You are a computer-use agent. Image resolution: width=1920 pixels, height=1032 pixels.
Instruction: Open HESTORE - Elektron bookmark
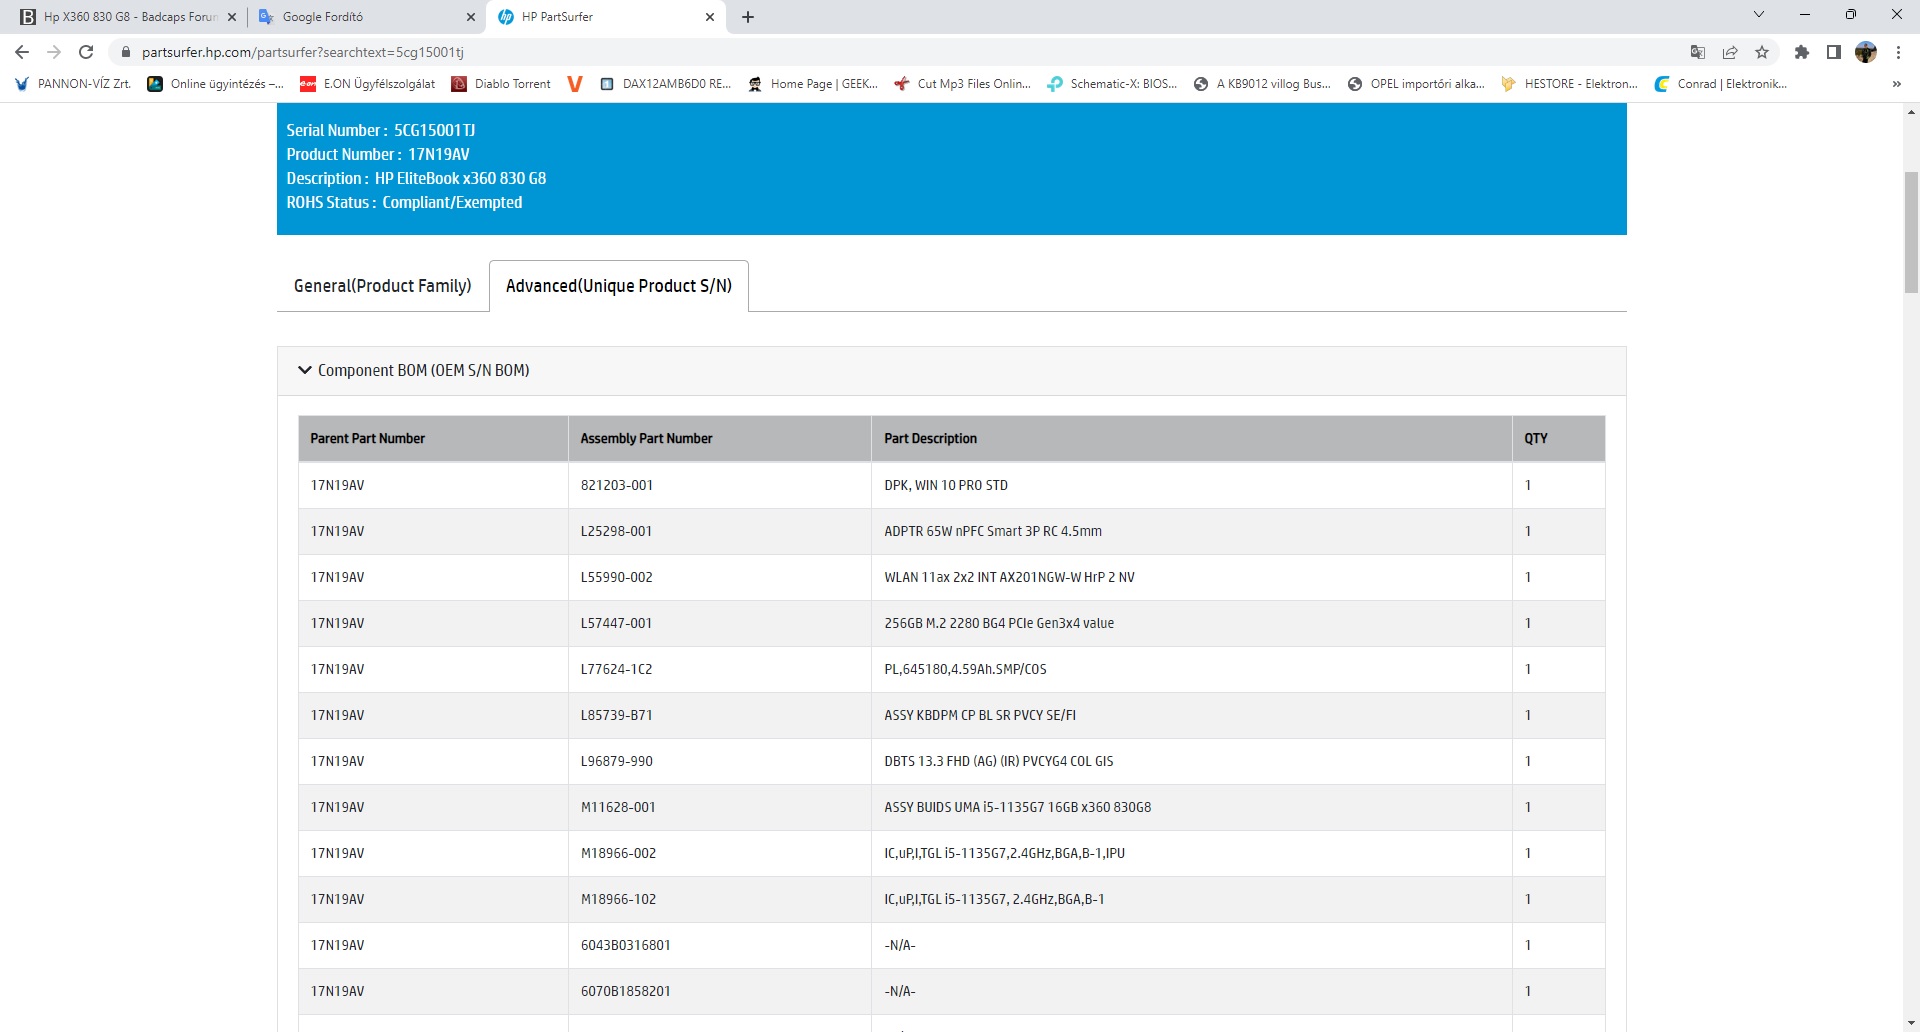click(1569, 84)
